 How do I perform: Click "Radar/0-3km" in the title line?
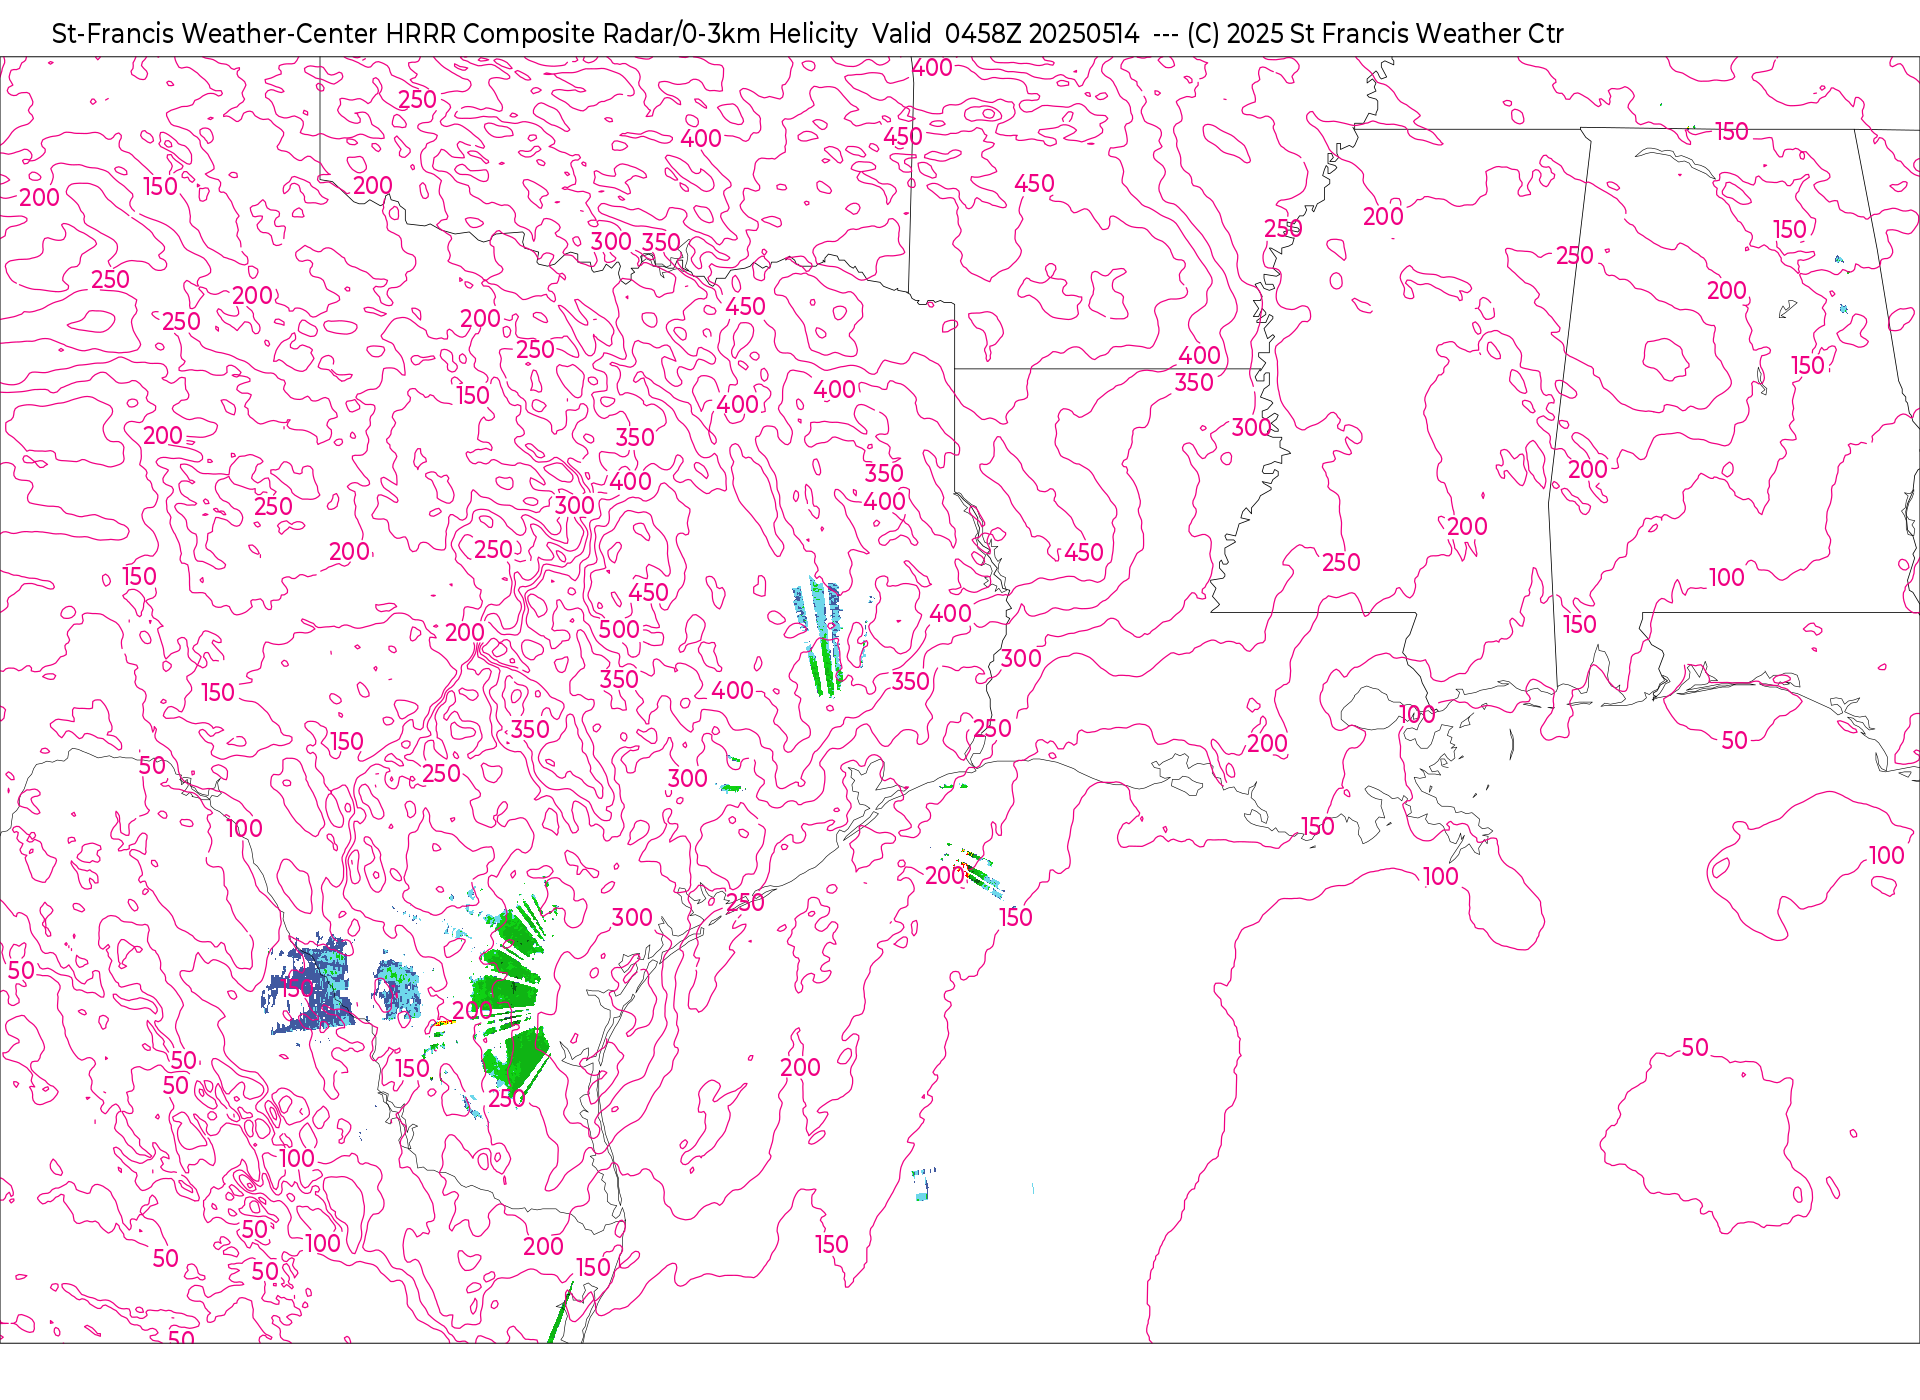682,34
